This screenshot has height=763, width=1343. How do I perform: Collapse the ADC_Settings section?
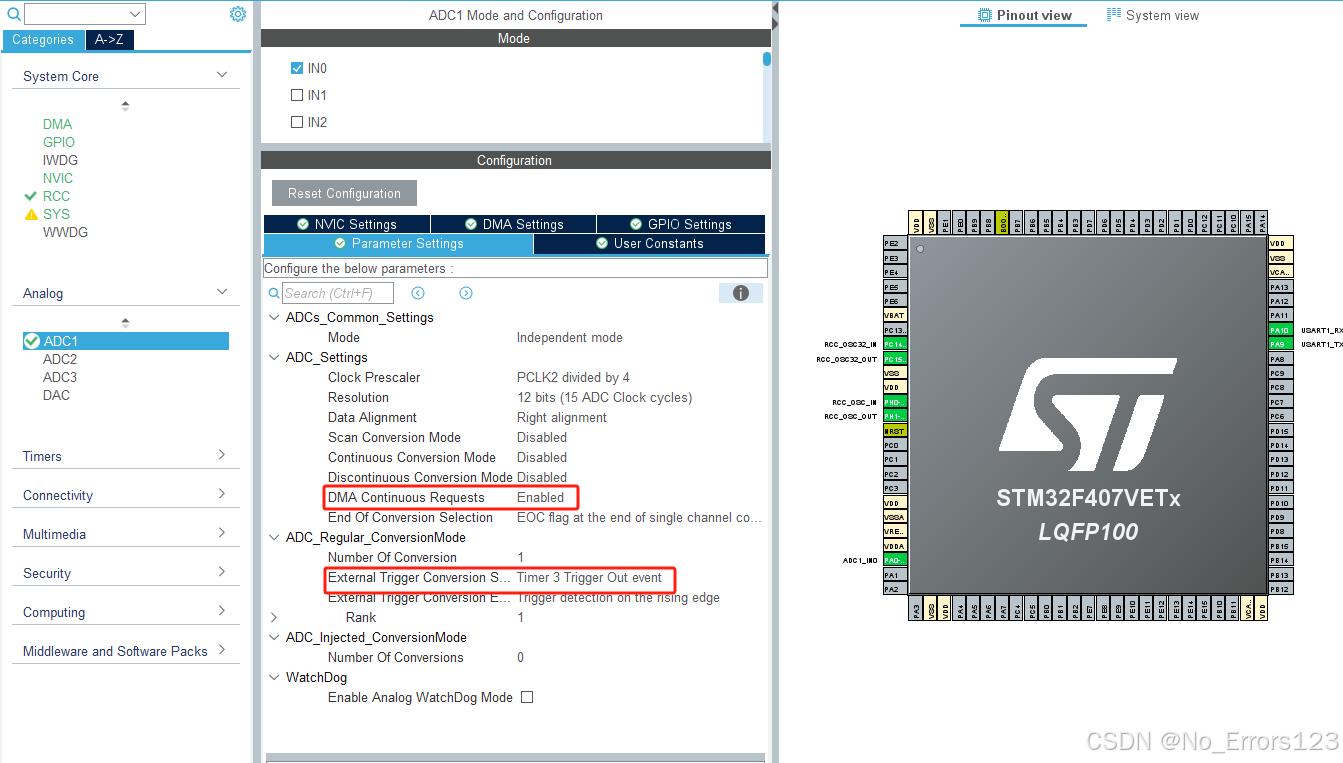[274, 357]
